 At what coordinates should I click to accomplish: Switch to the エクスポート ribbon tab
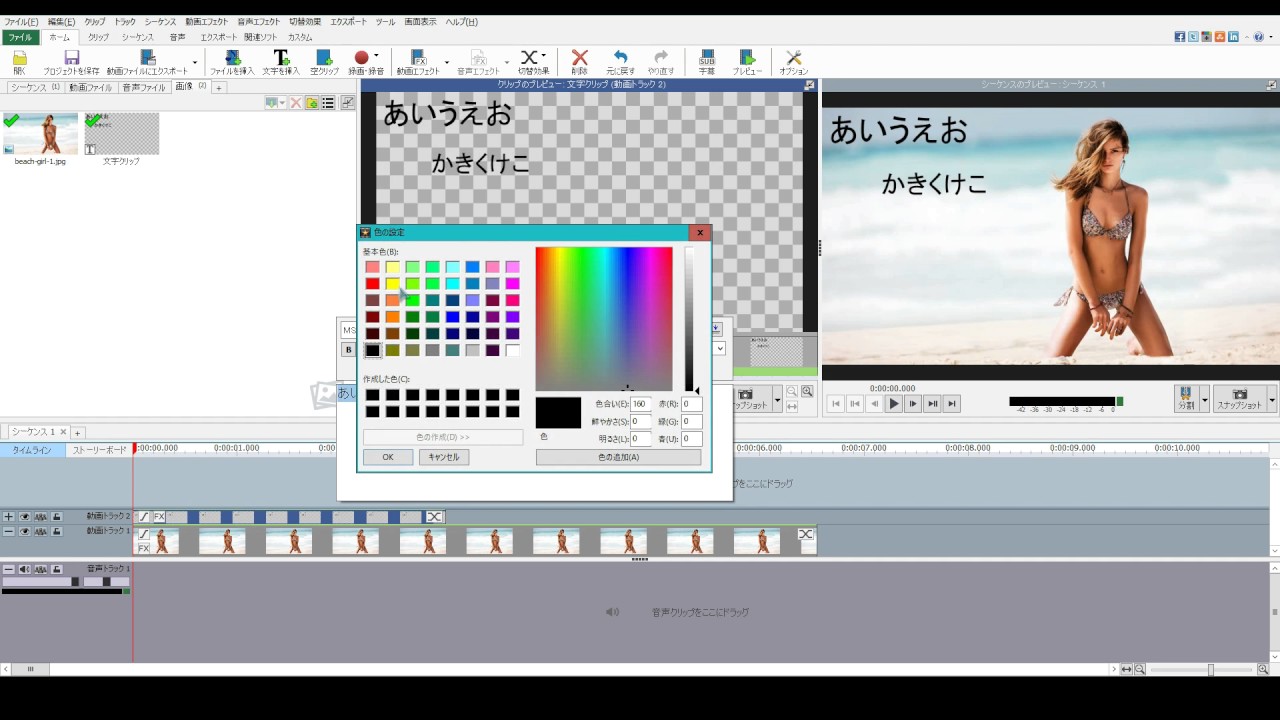[x=218, y=37]
